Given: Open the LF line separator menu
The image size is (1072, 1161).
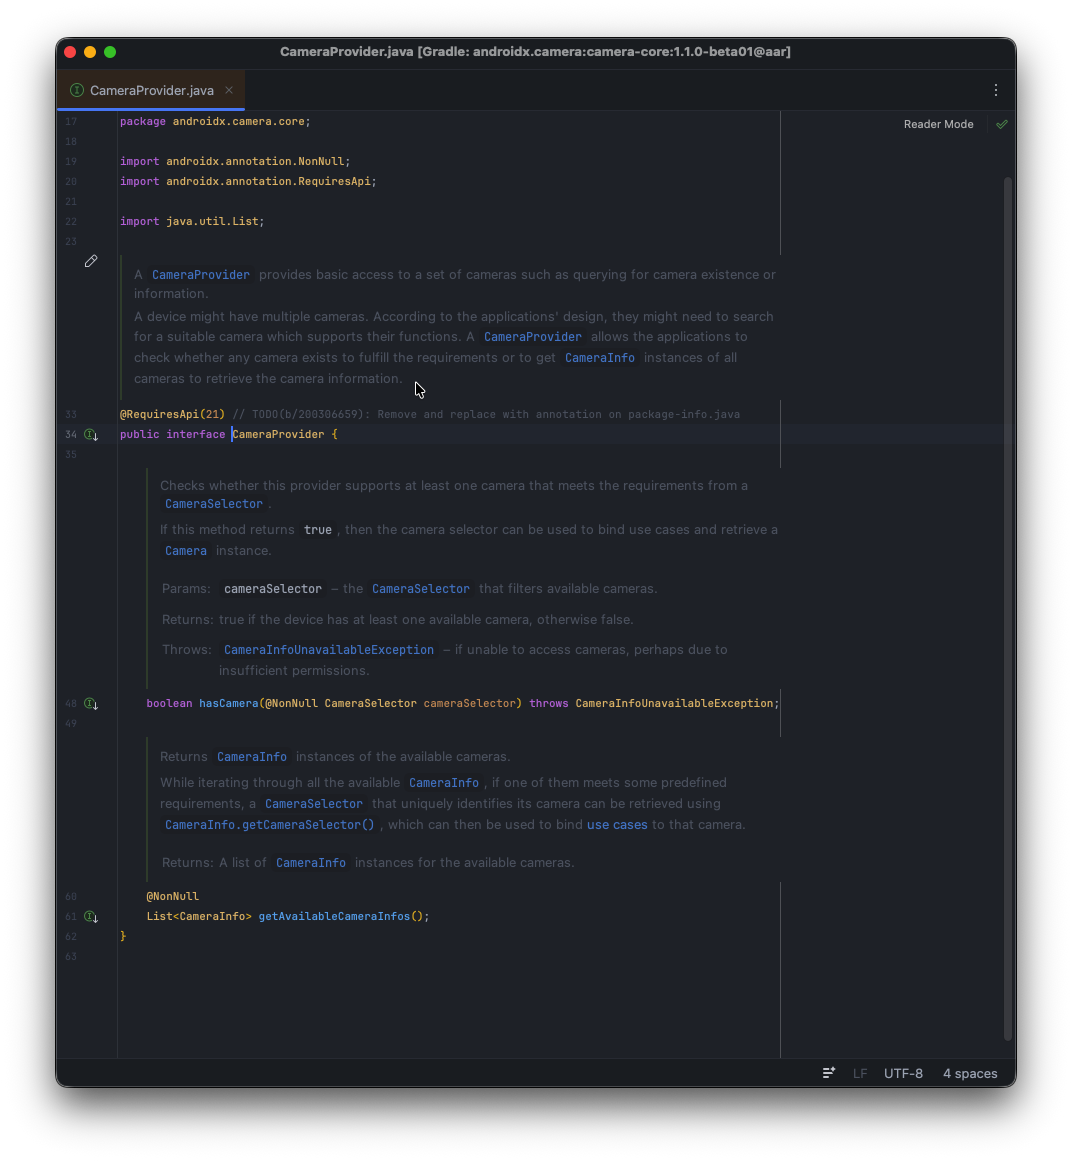Looking at the screenshot, I should 860,1074.
